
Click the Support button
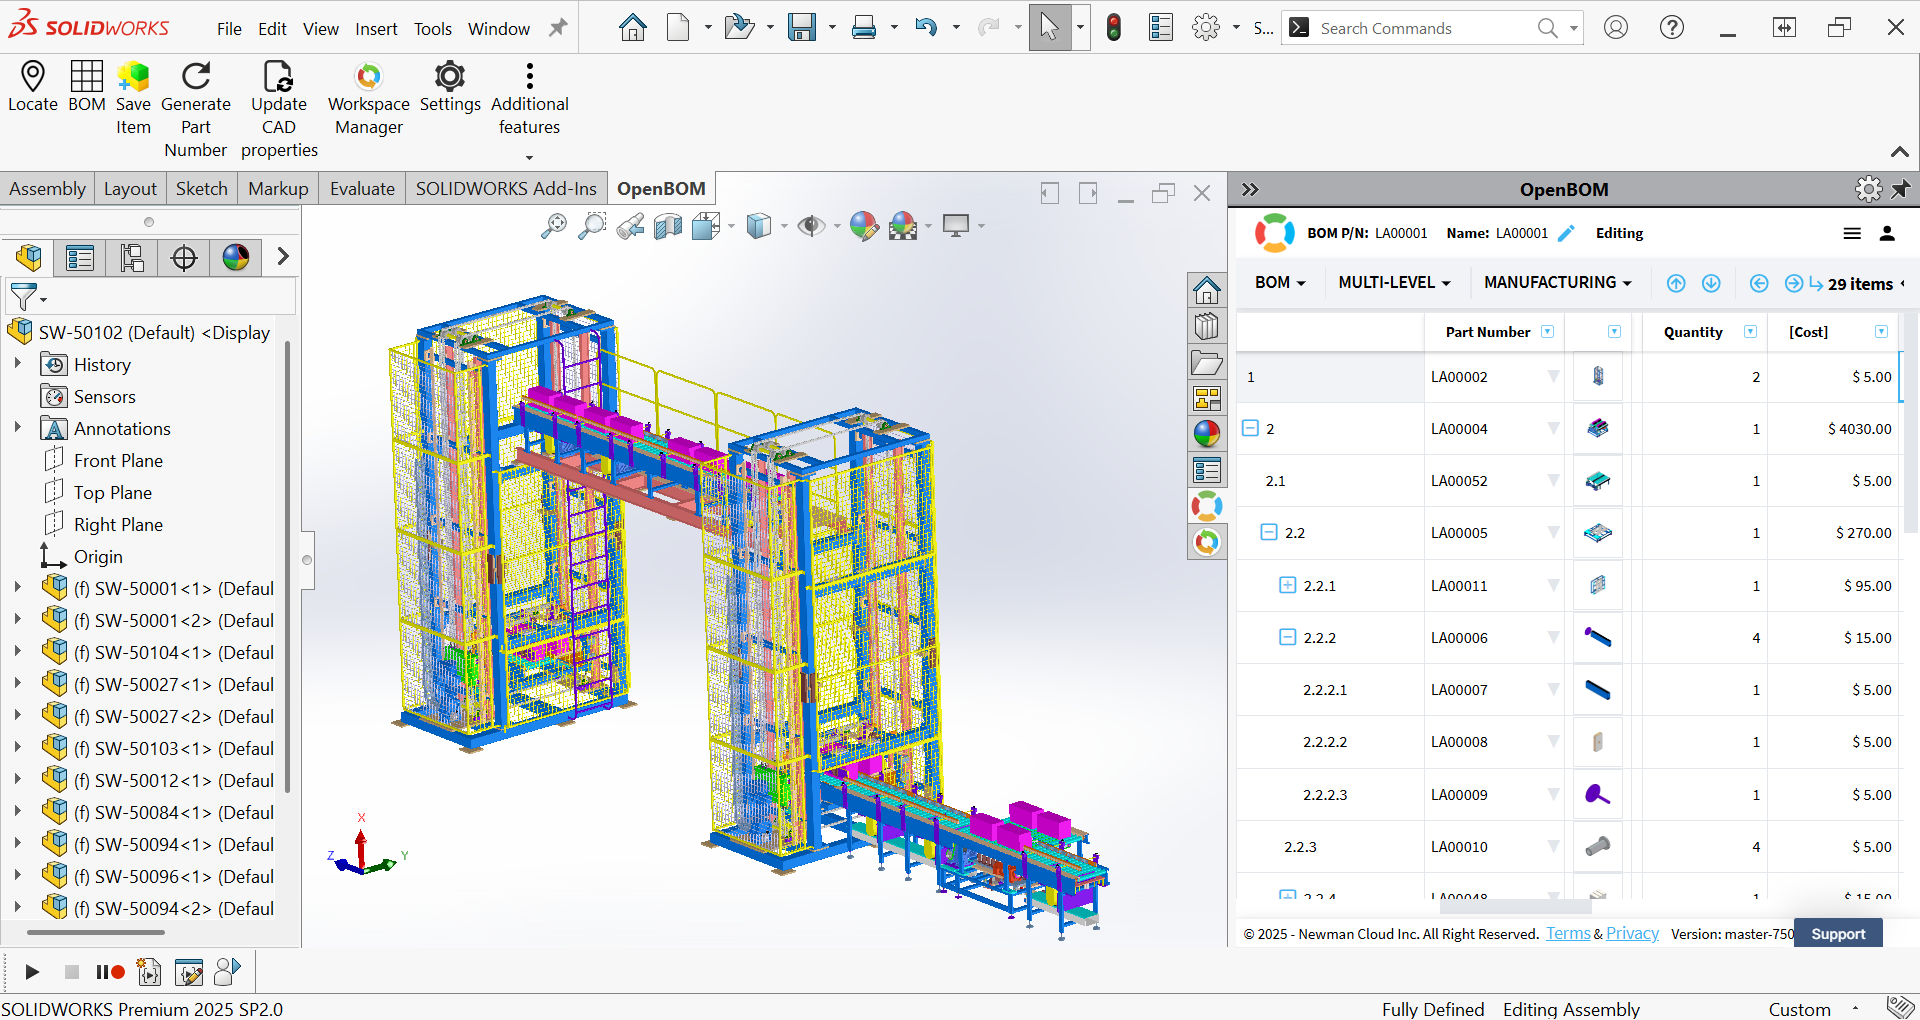click(x=1837, y=933)
